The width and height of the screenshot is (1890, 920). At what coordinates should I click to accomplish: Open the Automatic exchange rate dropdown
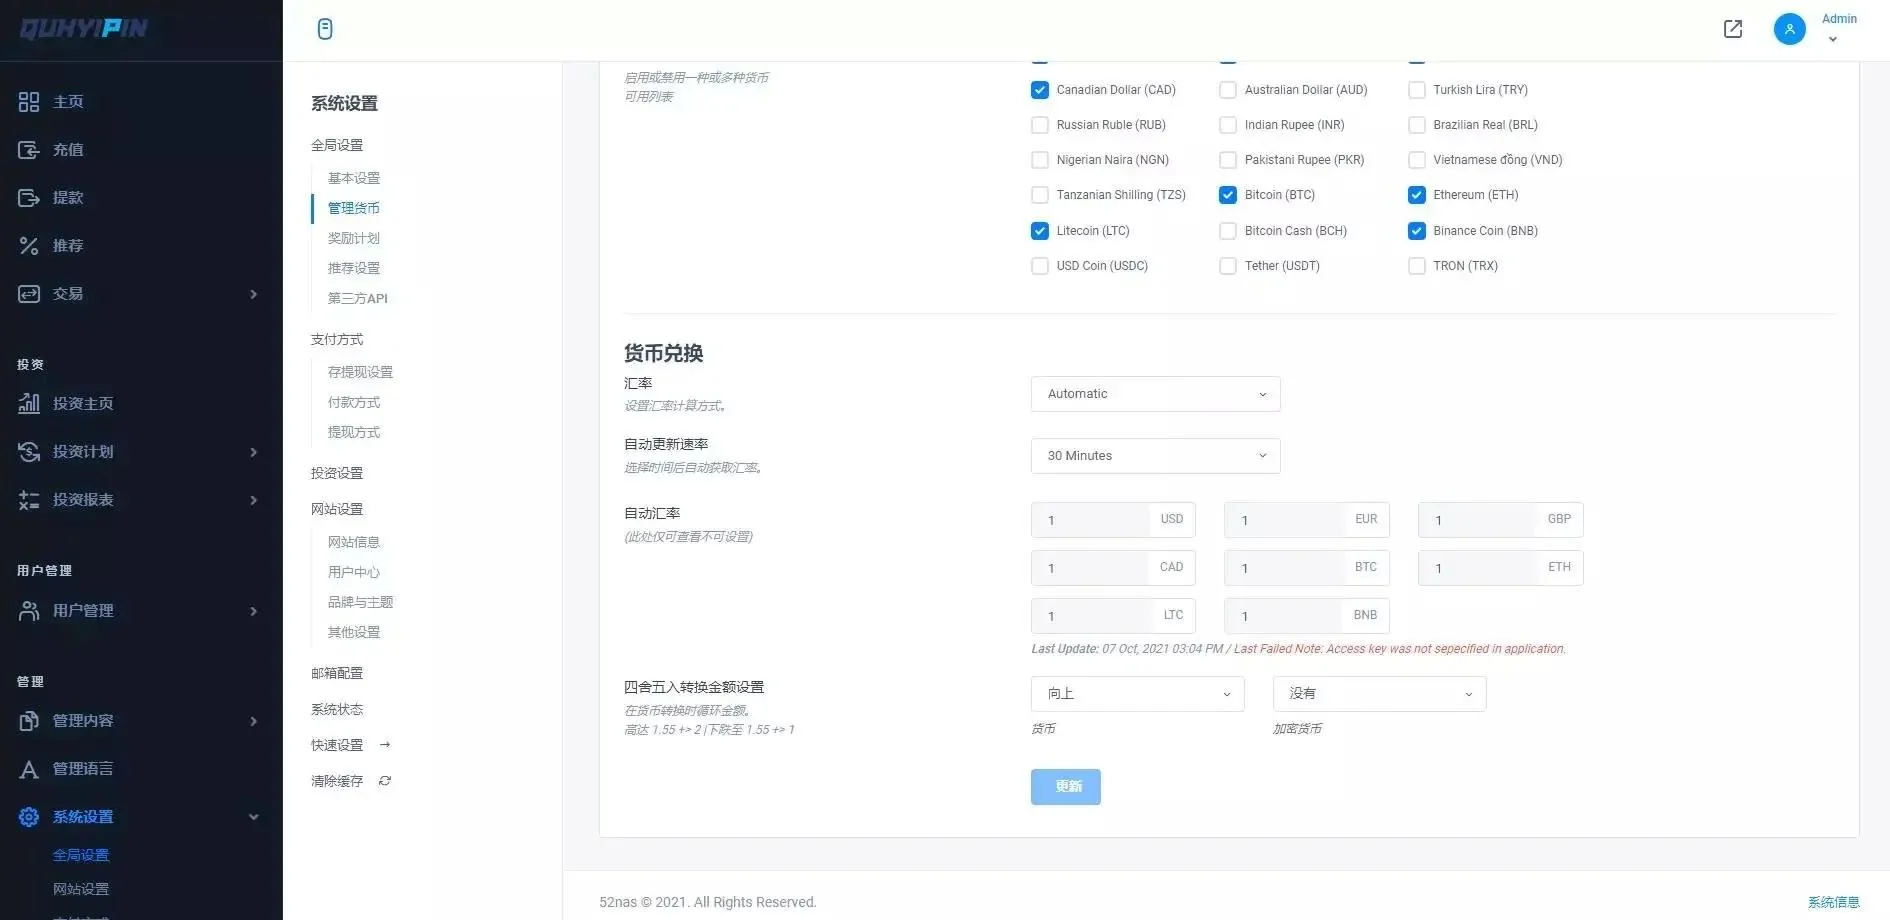tap(1155, 394)
